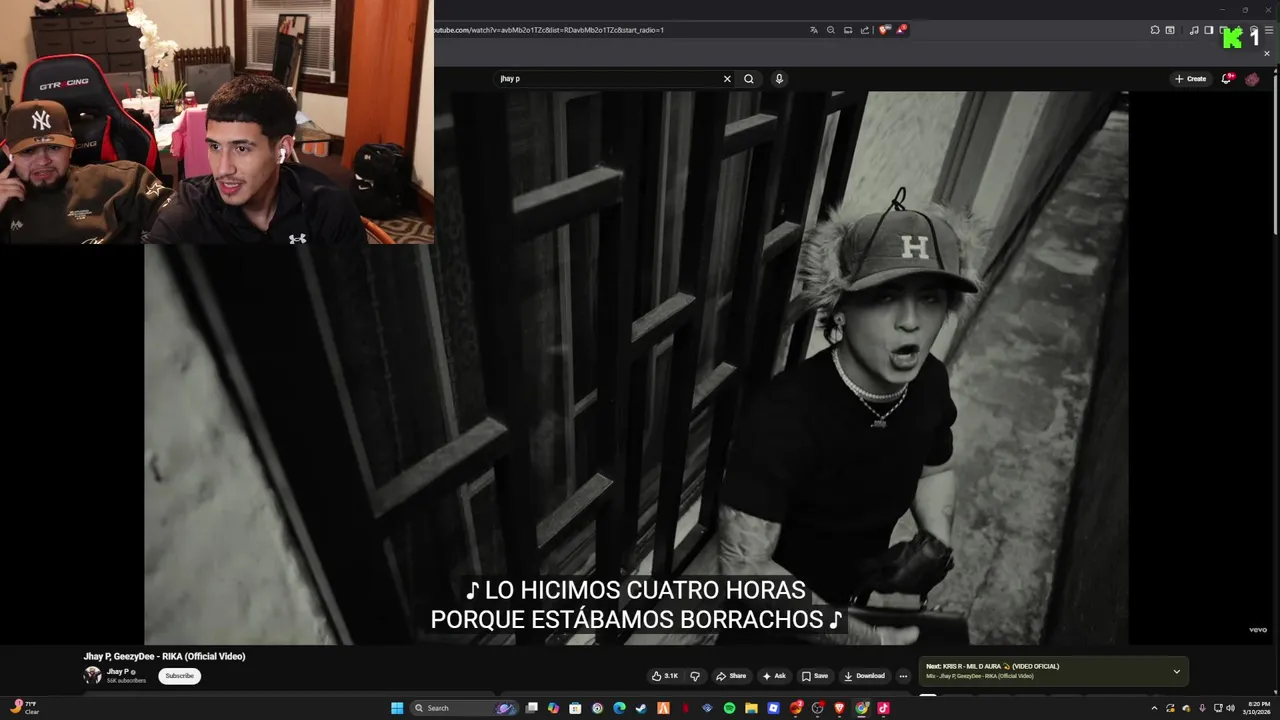Open the weather widget showing Clear

25,708
